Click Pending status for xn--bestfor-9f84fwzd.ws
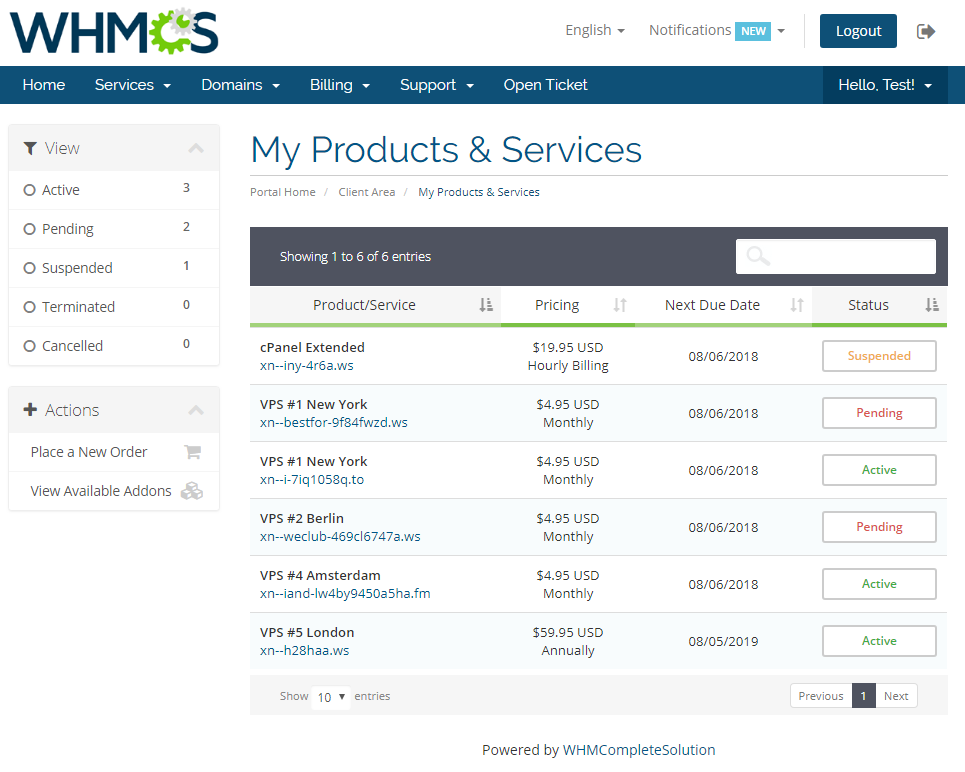The image size is (965, 772). click(x=879, y=413)
